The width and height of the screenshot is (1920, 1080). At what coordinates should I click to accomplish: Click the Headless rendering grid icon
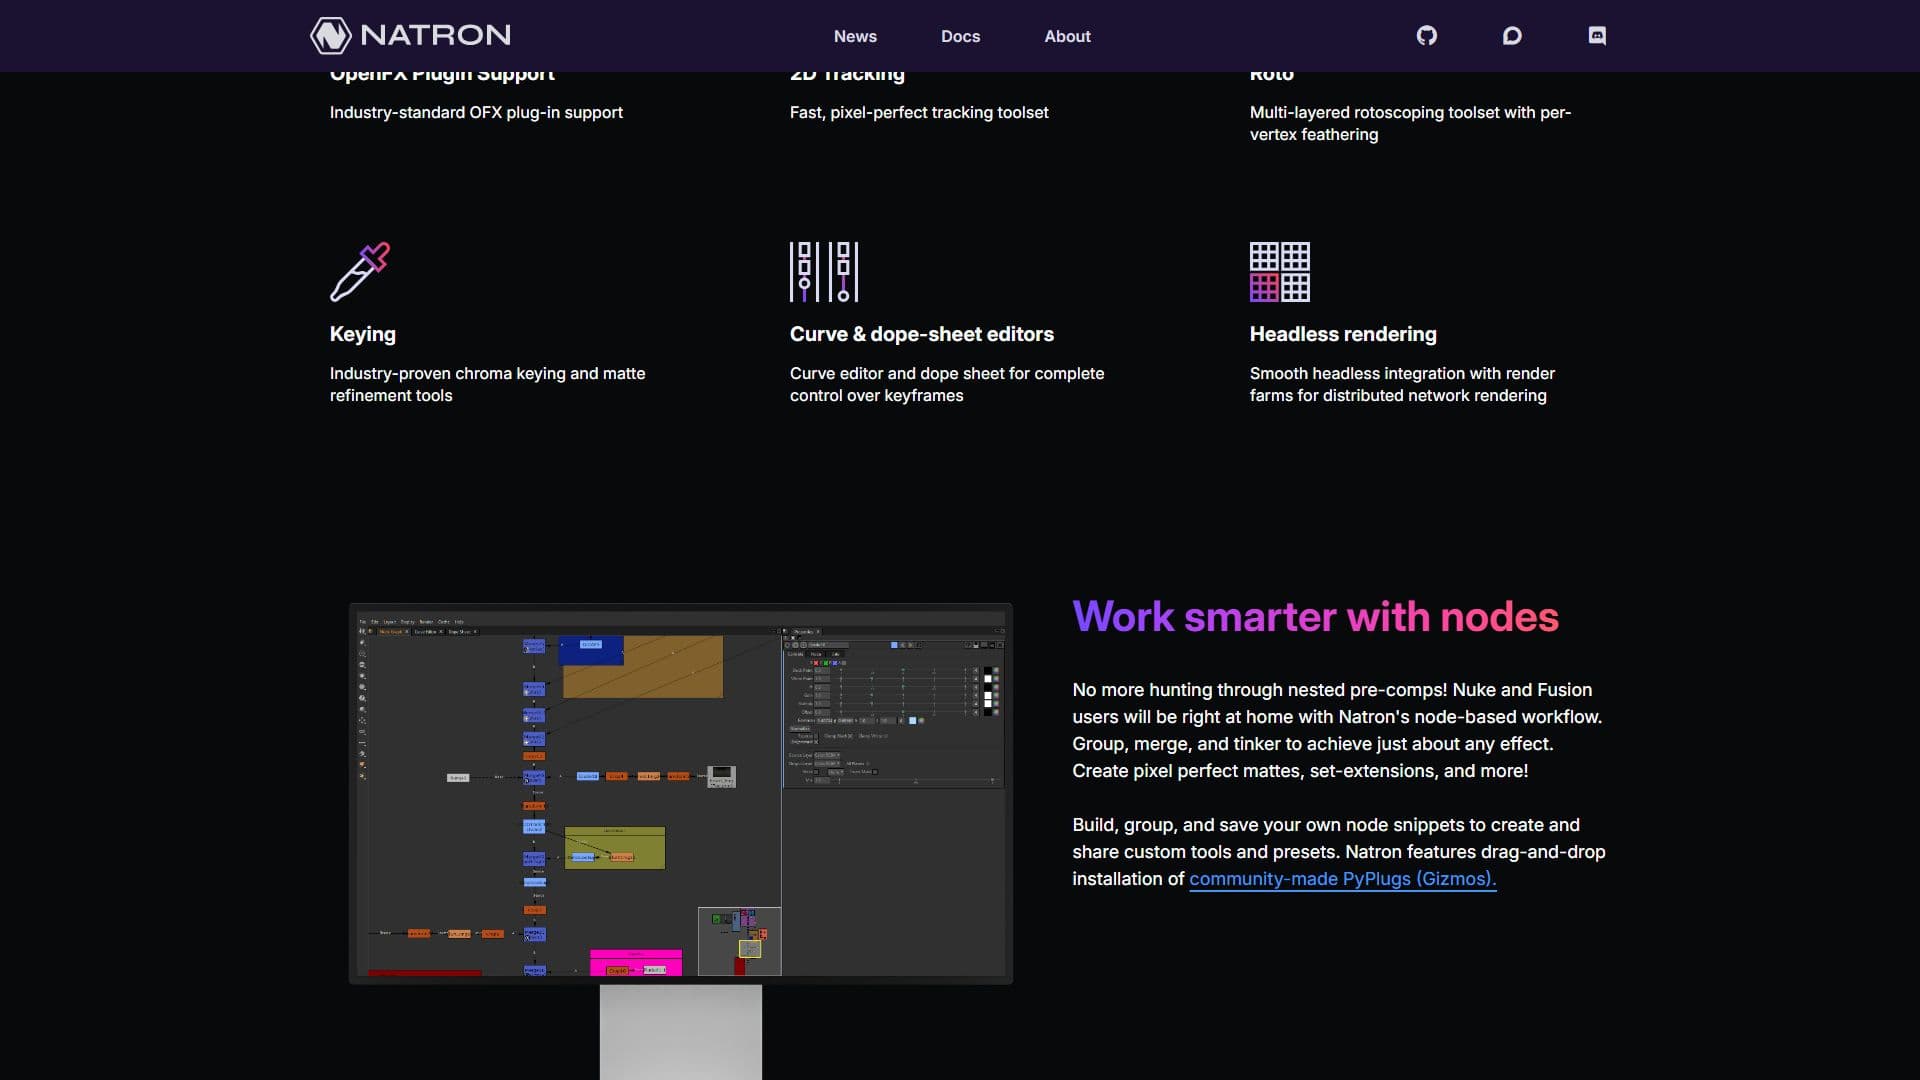point(1280,271)
